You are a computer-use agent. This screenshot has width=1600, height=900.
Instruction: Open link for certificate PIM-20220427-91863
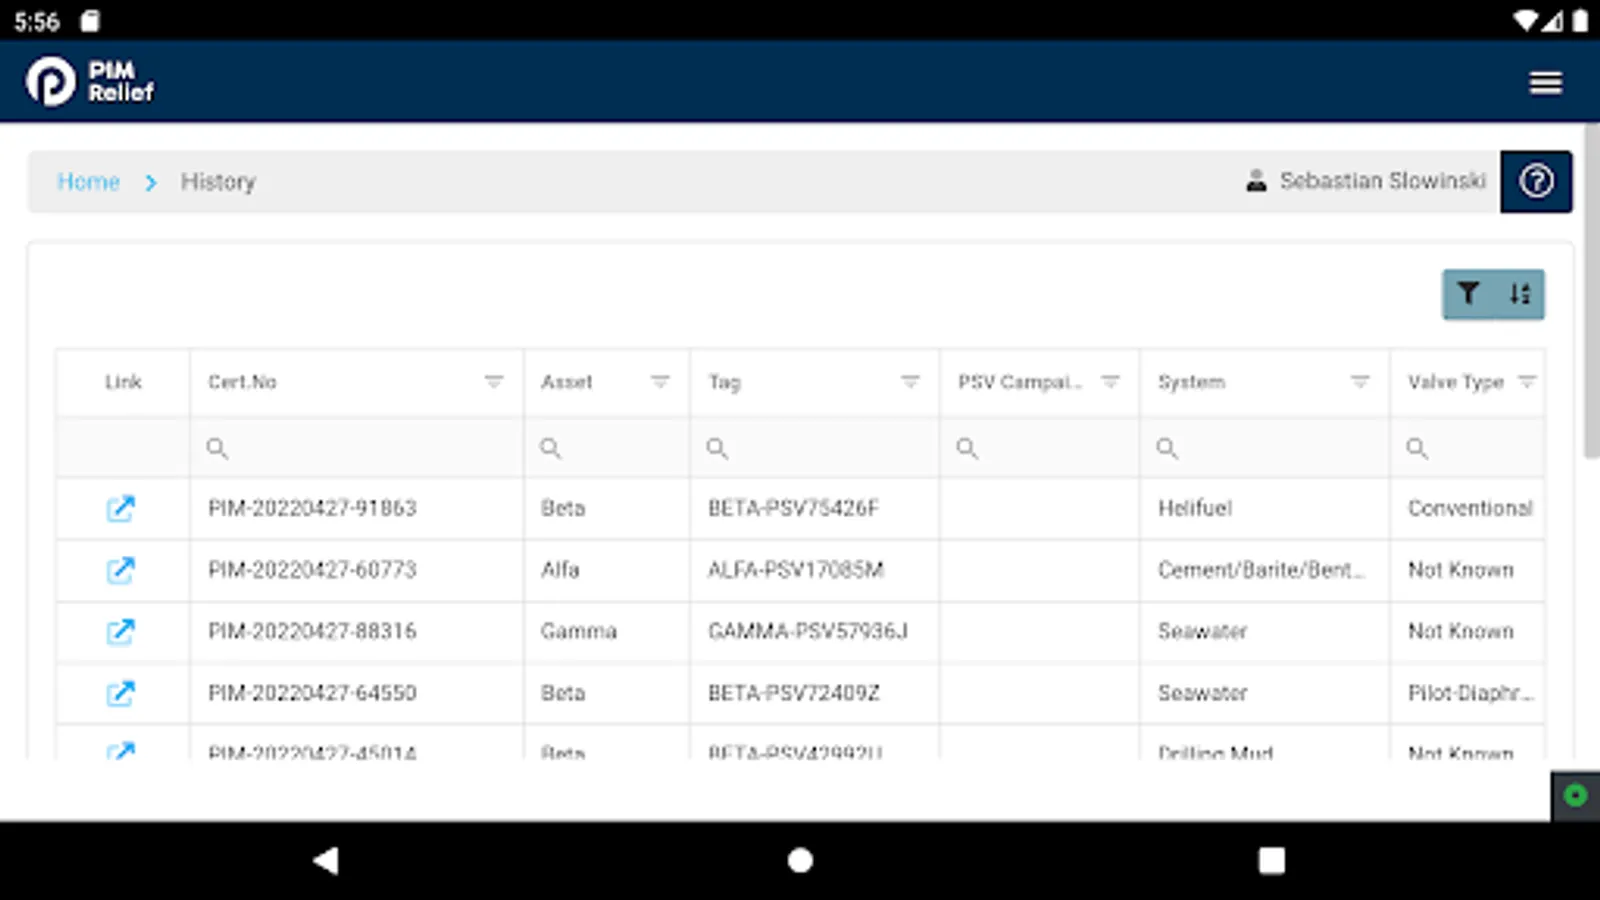[x=120, y=508]
